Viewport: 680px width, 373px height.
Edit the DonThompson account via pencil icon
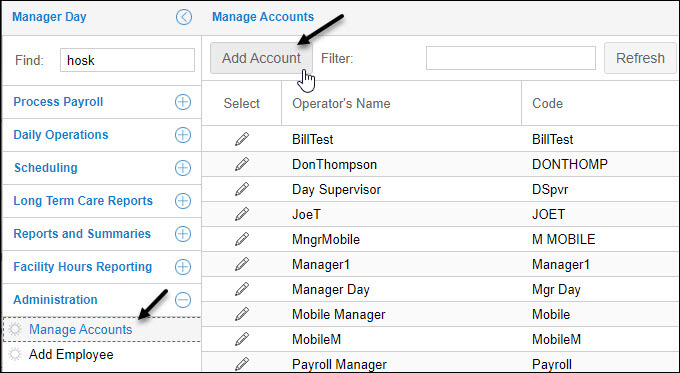point(242,164)
